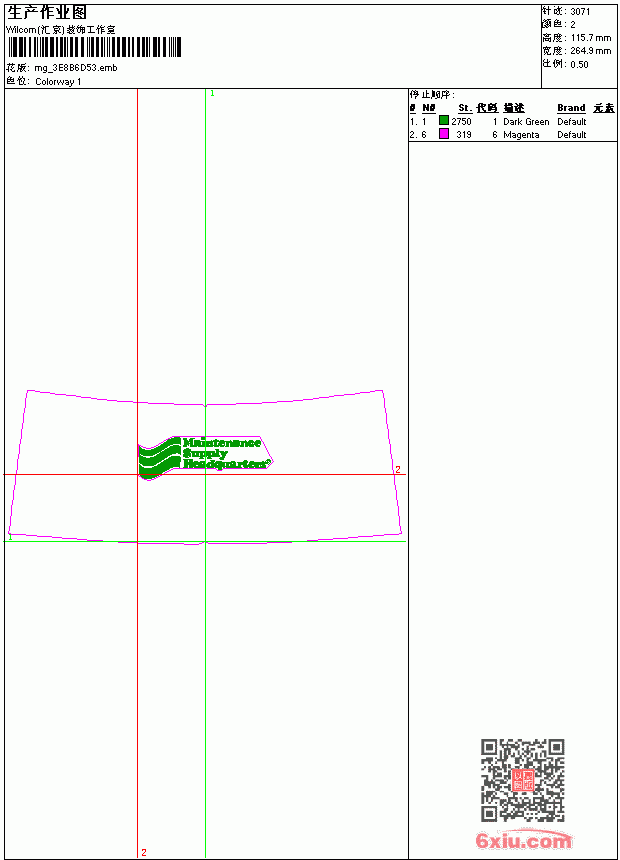The height and width of the screenshot is (860, 620).
Task: Select the red seal stamp inside QR code
Action: pos(523,780)
